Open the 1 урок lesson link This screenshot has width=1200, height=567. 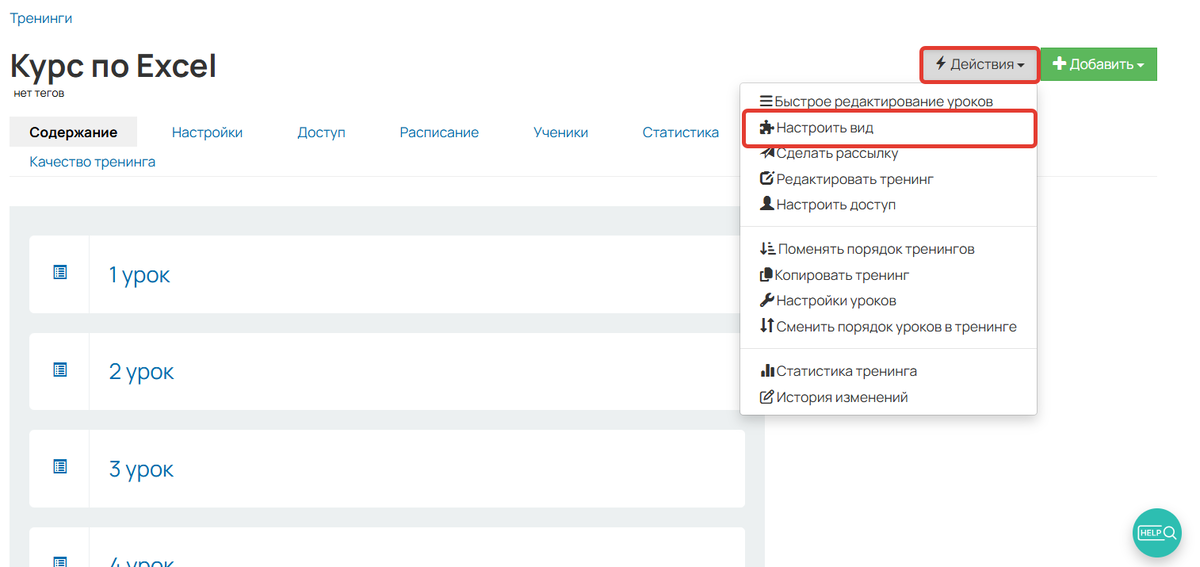pyautogui.click(x=139, y=274)
